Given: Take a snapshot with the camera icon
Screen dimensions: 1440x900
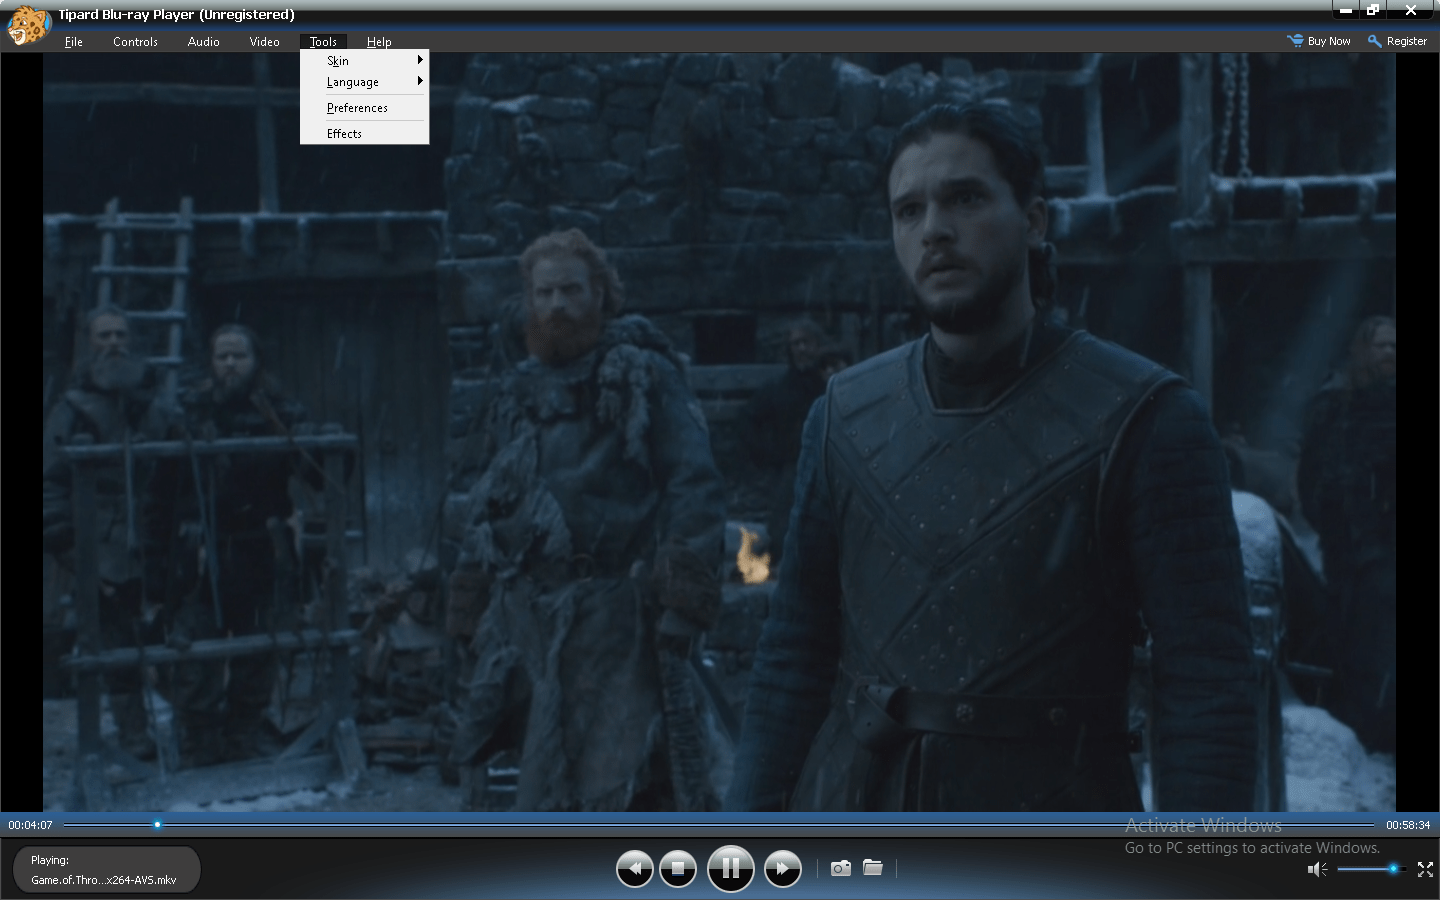Looking at the screenshot, I should (x=841, y=868).
